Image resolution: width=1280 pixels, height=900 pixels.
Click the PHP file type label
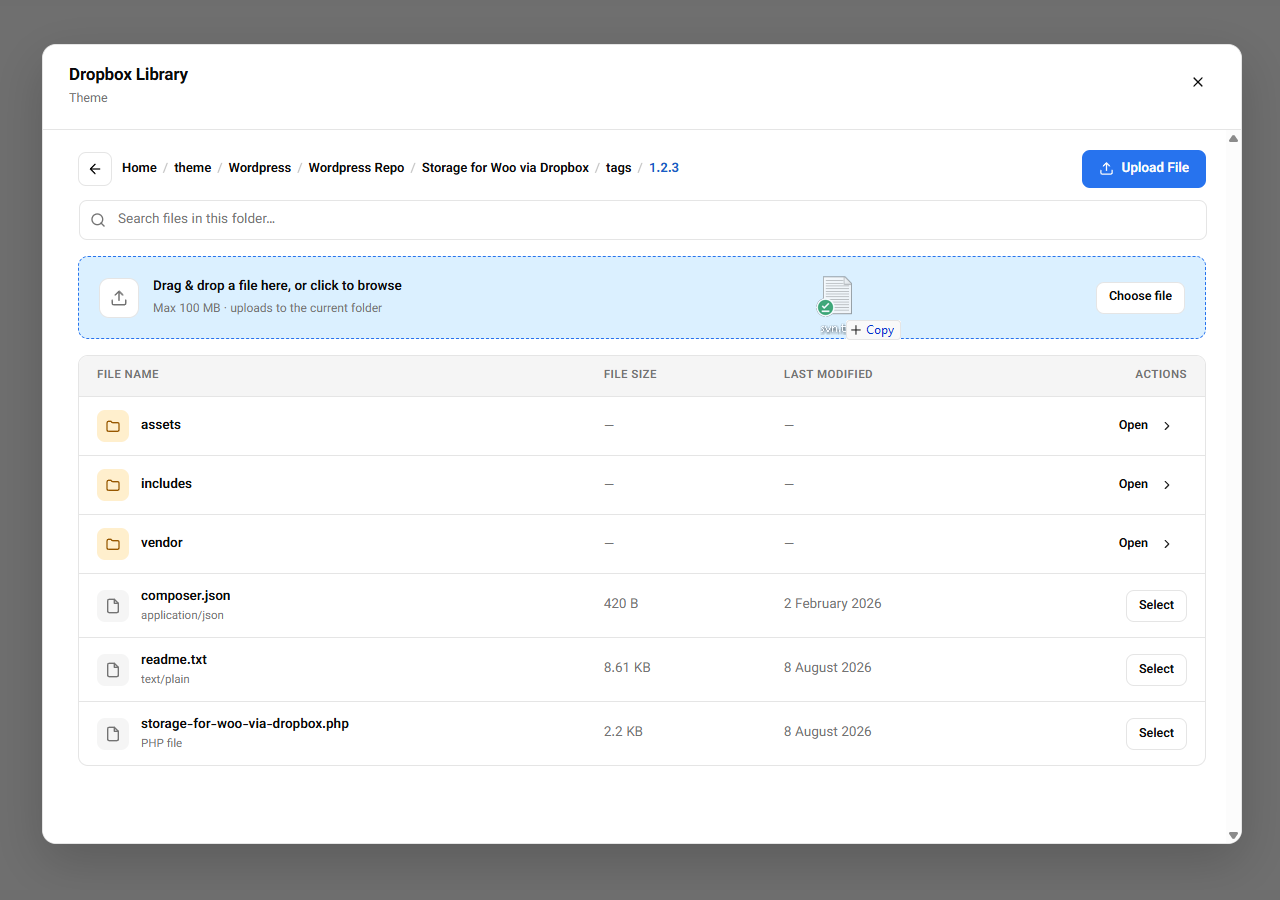click(x=162, y=744)
